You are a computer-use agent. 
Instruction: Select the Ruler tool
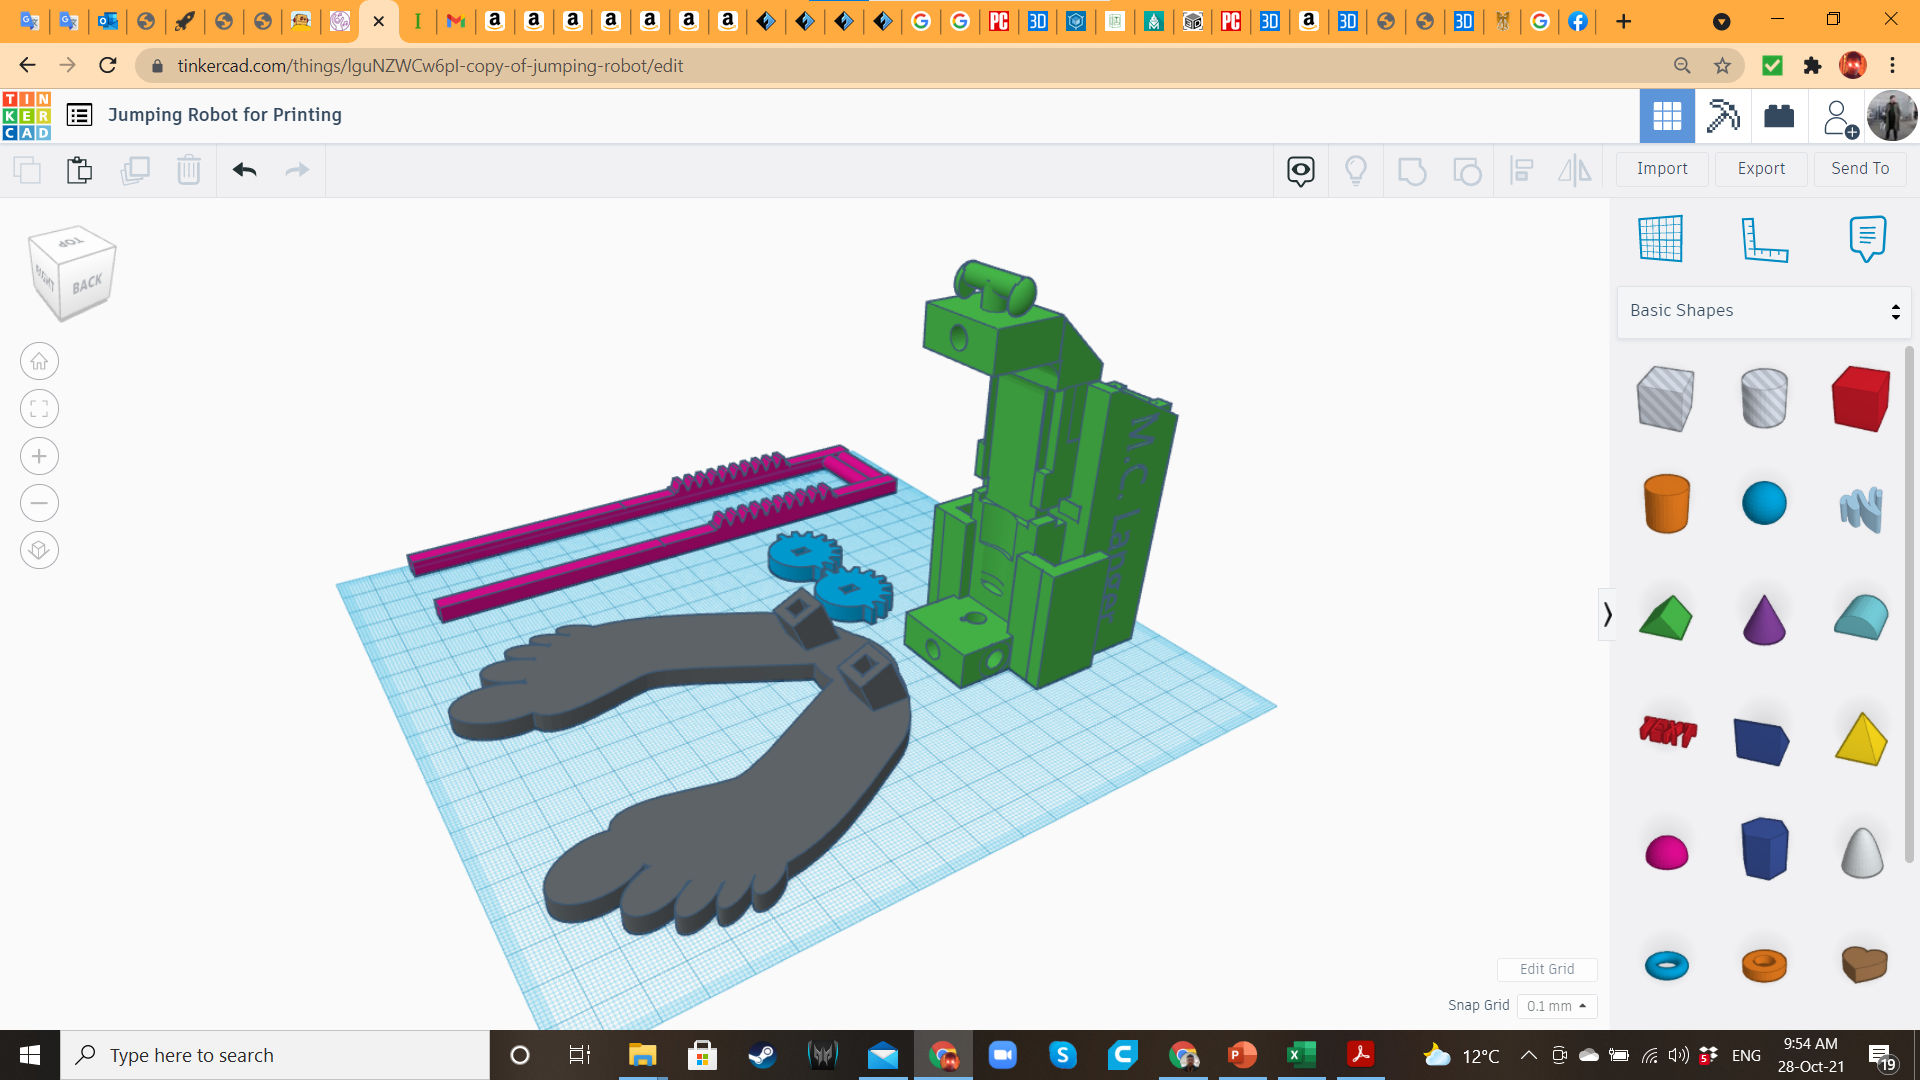click(1764, 239)
